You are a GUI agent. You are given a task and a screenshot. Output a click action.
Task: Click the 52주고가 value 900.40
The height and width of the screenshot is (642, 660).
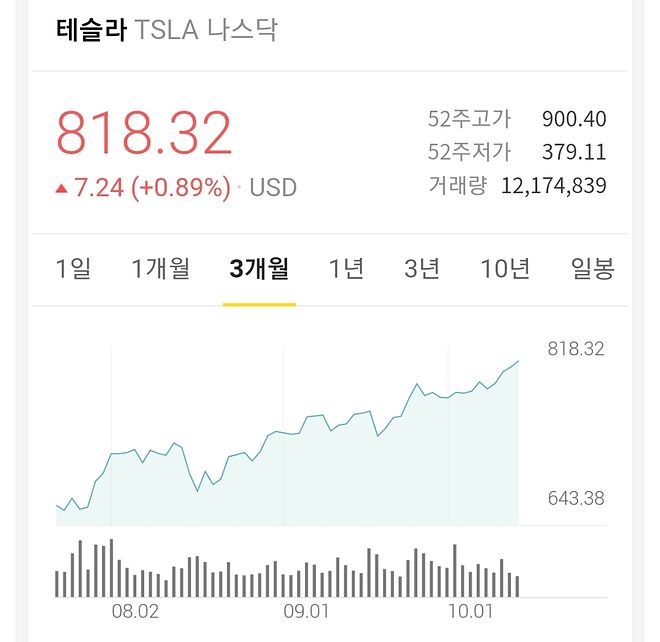(574, 119)
